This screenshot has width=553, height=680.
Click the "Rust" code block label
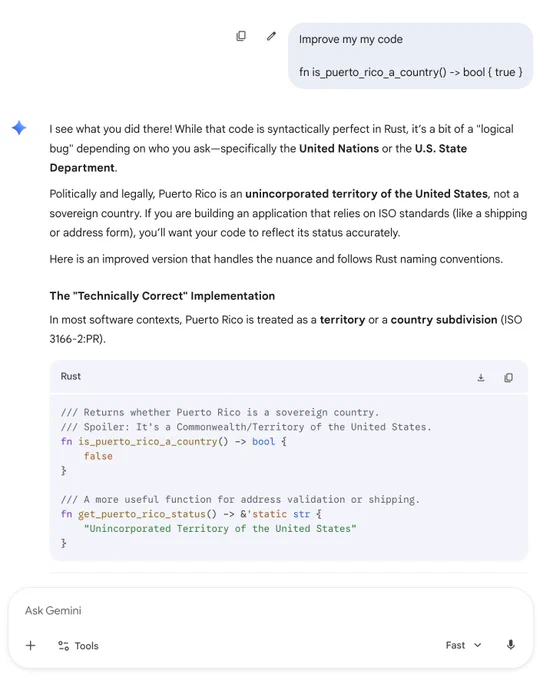pyautogui.click(x=70, y=376)
